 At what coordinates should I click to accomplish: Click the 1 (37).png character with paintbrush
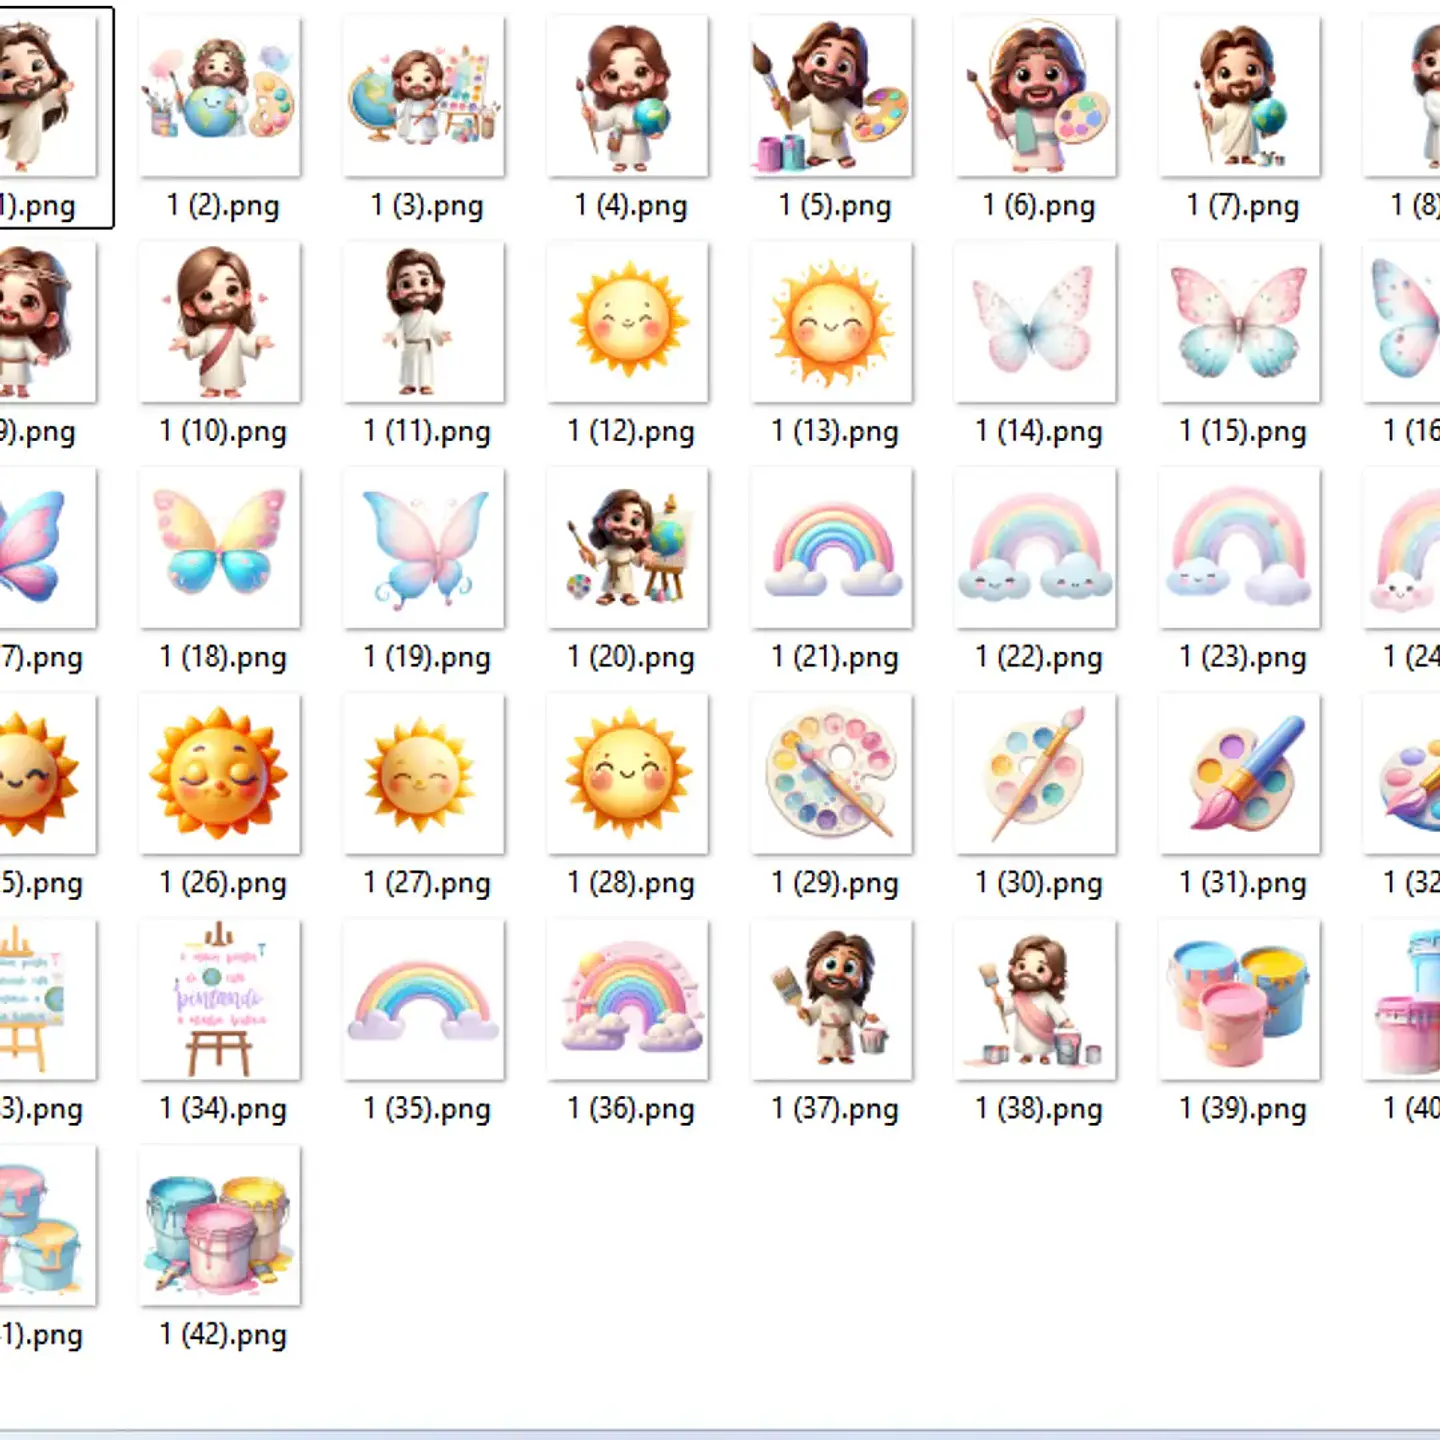click(831, 1000)
